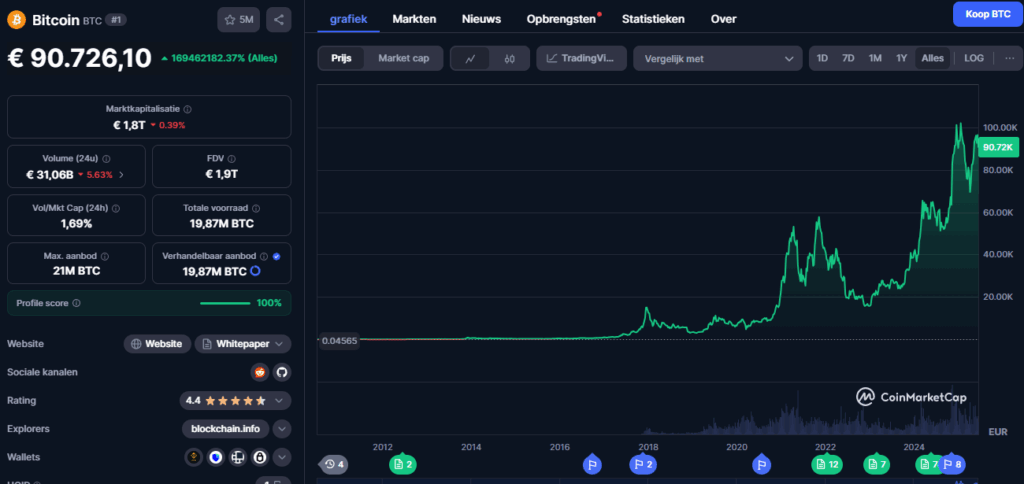Select the 7D time range
Viewport: 1024px width, 484px height.
tap(848, 58)
